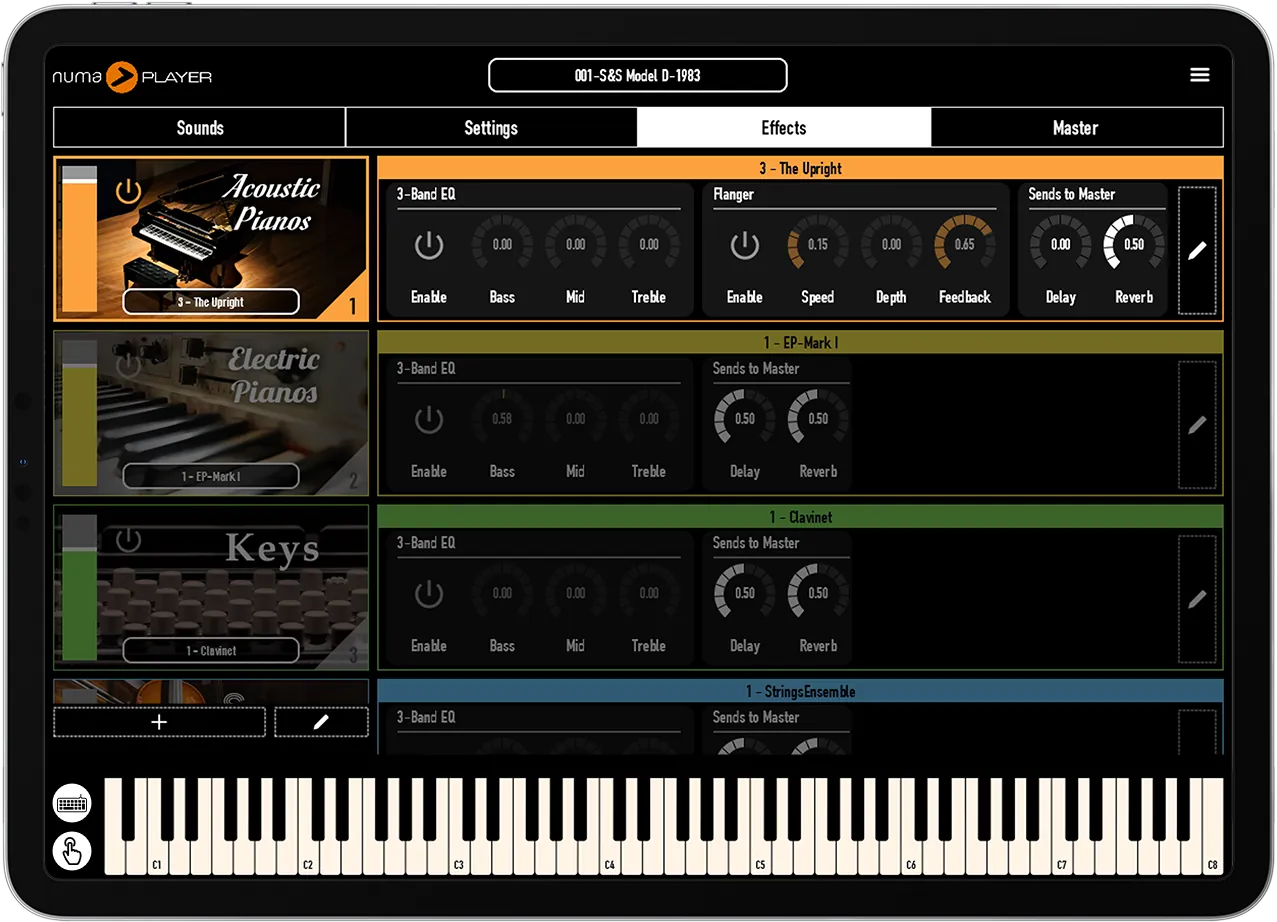
Task: Click the Flanger Depth knob
Action: pos(891,245)
